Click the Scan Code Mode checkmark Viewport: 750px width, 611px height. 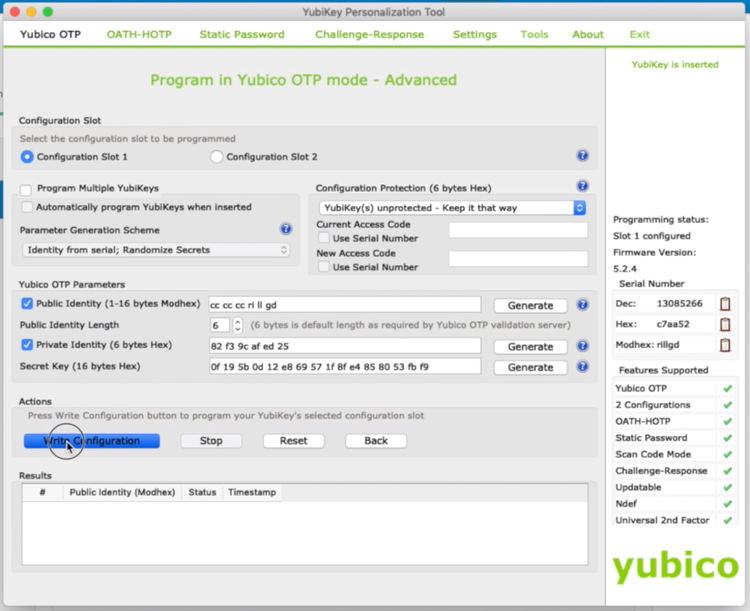(728, 455)
